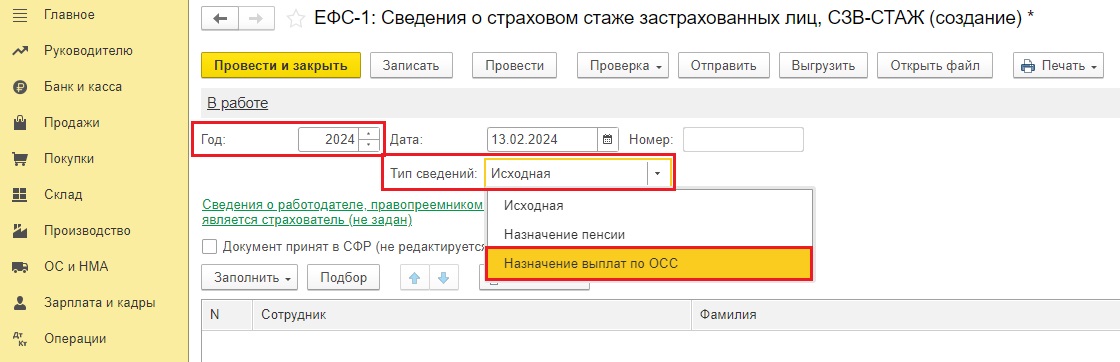Expand the Печать dropdown arrow
Viewport: 1120px width, 362px height.
coord(1094,66)
